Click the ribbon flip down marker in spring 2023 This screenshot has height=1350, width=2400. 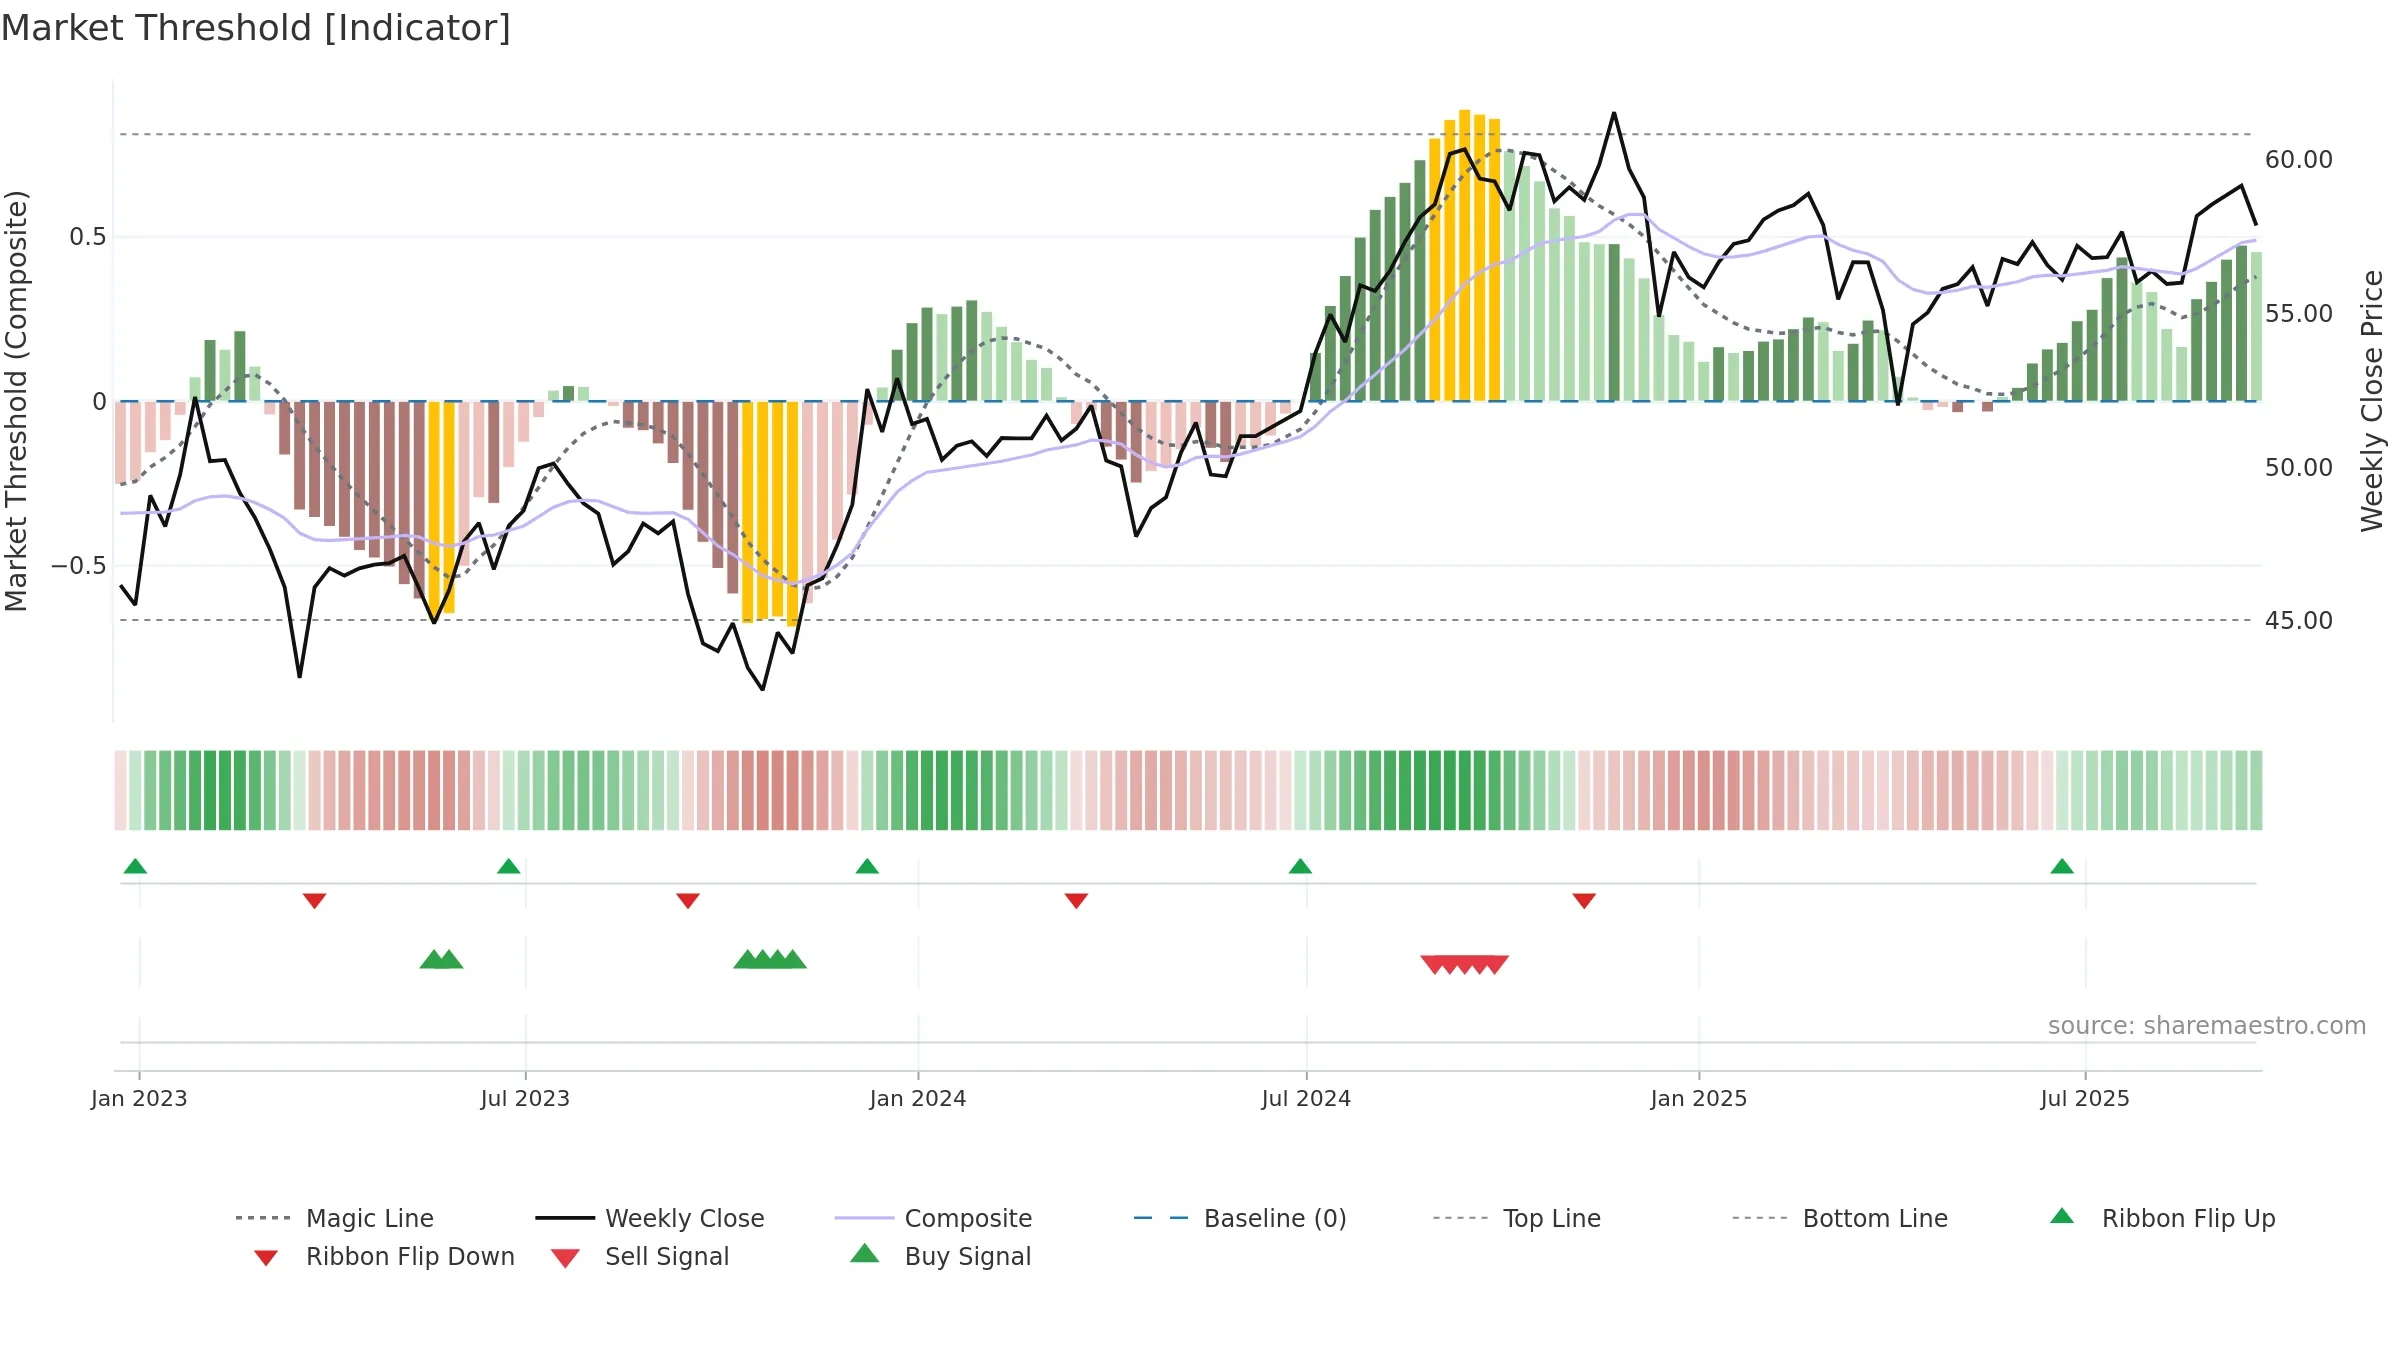pos(314,901)
